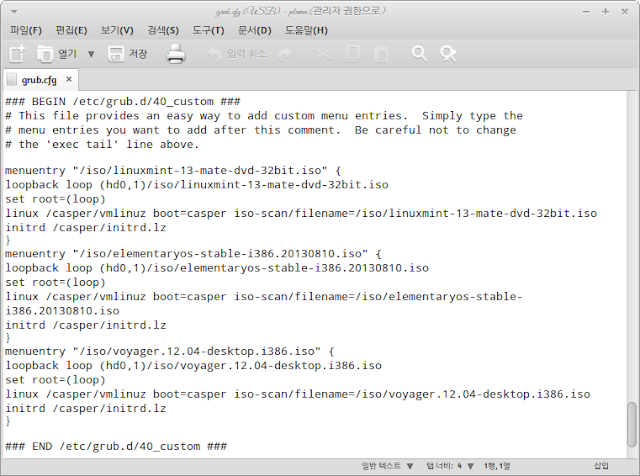Click the comment line starting '# menu entries you want'
Viewport: 640px width, 476px height.
point(260,130)
